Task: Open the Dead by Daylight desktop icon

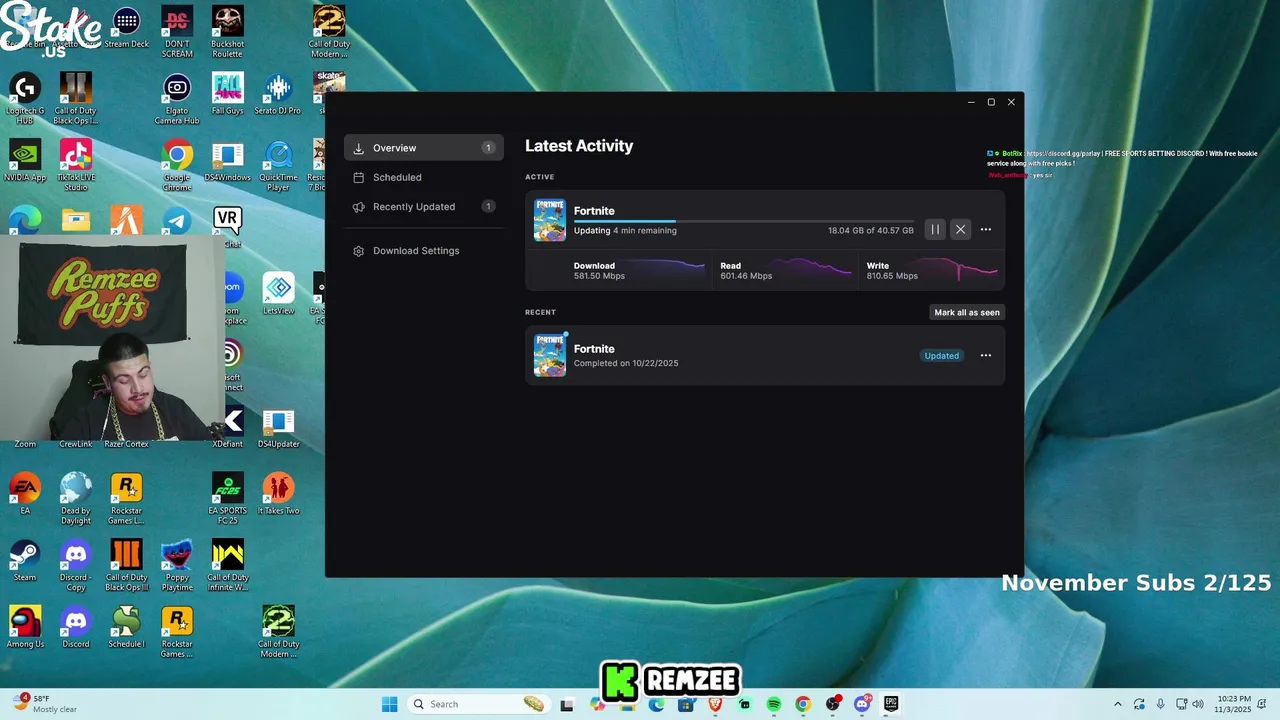Action: pyautogui.click(x=76, y=499)
